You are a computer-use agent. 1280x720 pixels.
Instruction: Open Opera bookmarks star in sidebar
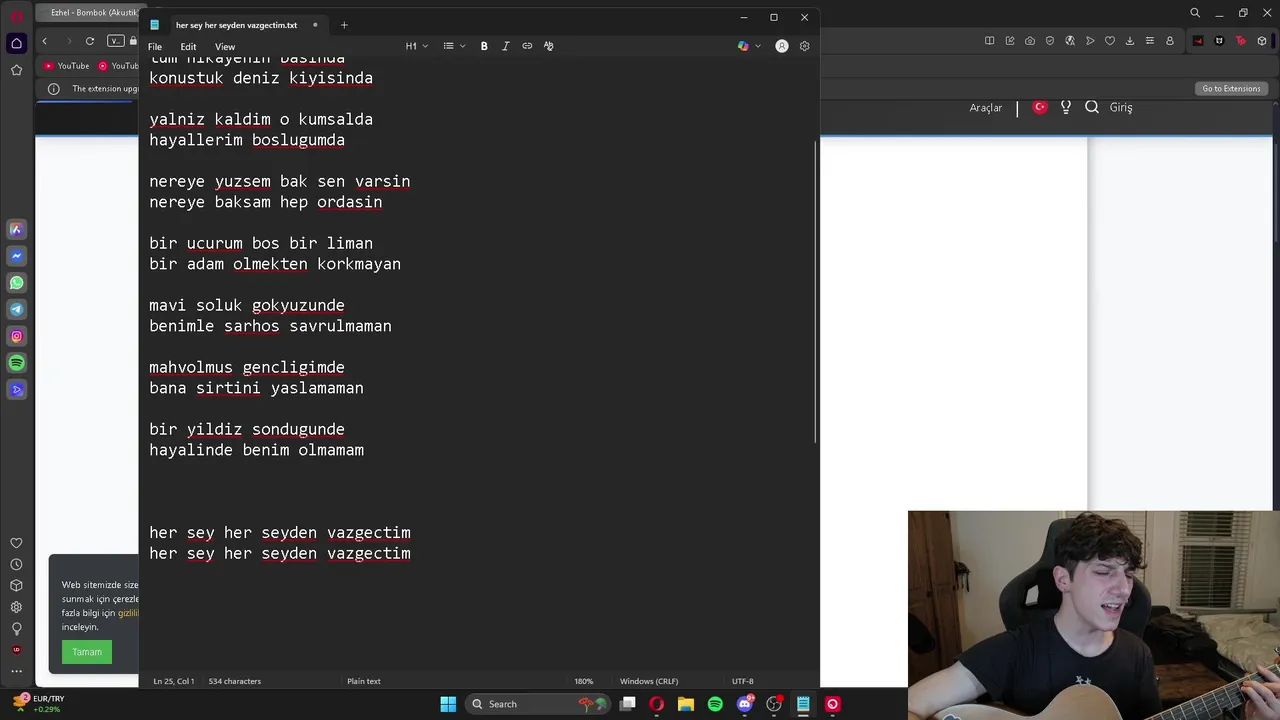click(16, 70)
